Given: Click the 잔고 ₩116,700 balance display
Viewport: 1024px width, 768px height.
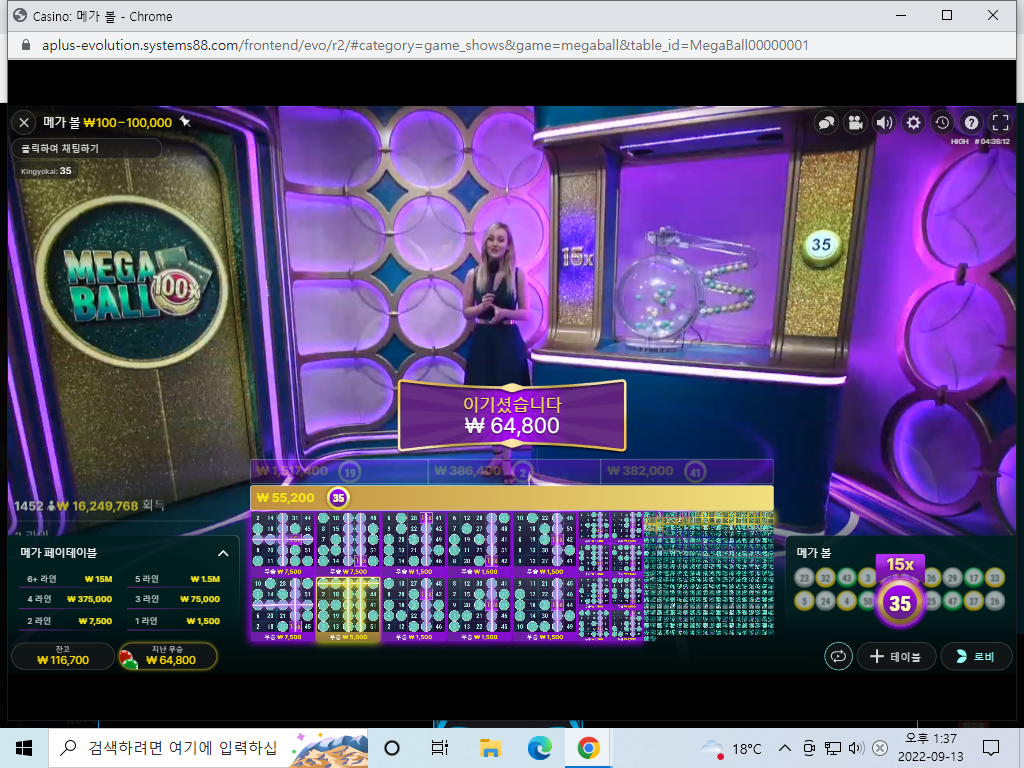Looking at the screenshot, I should click(63, 656).
